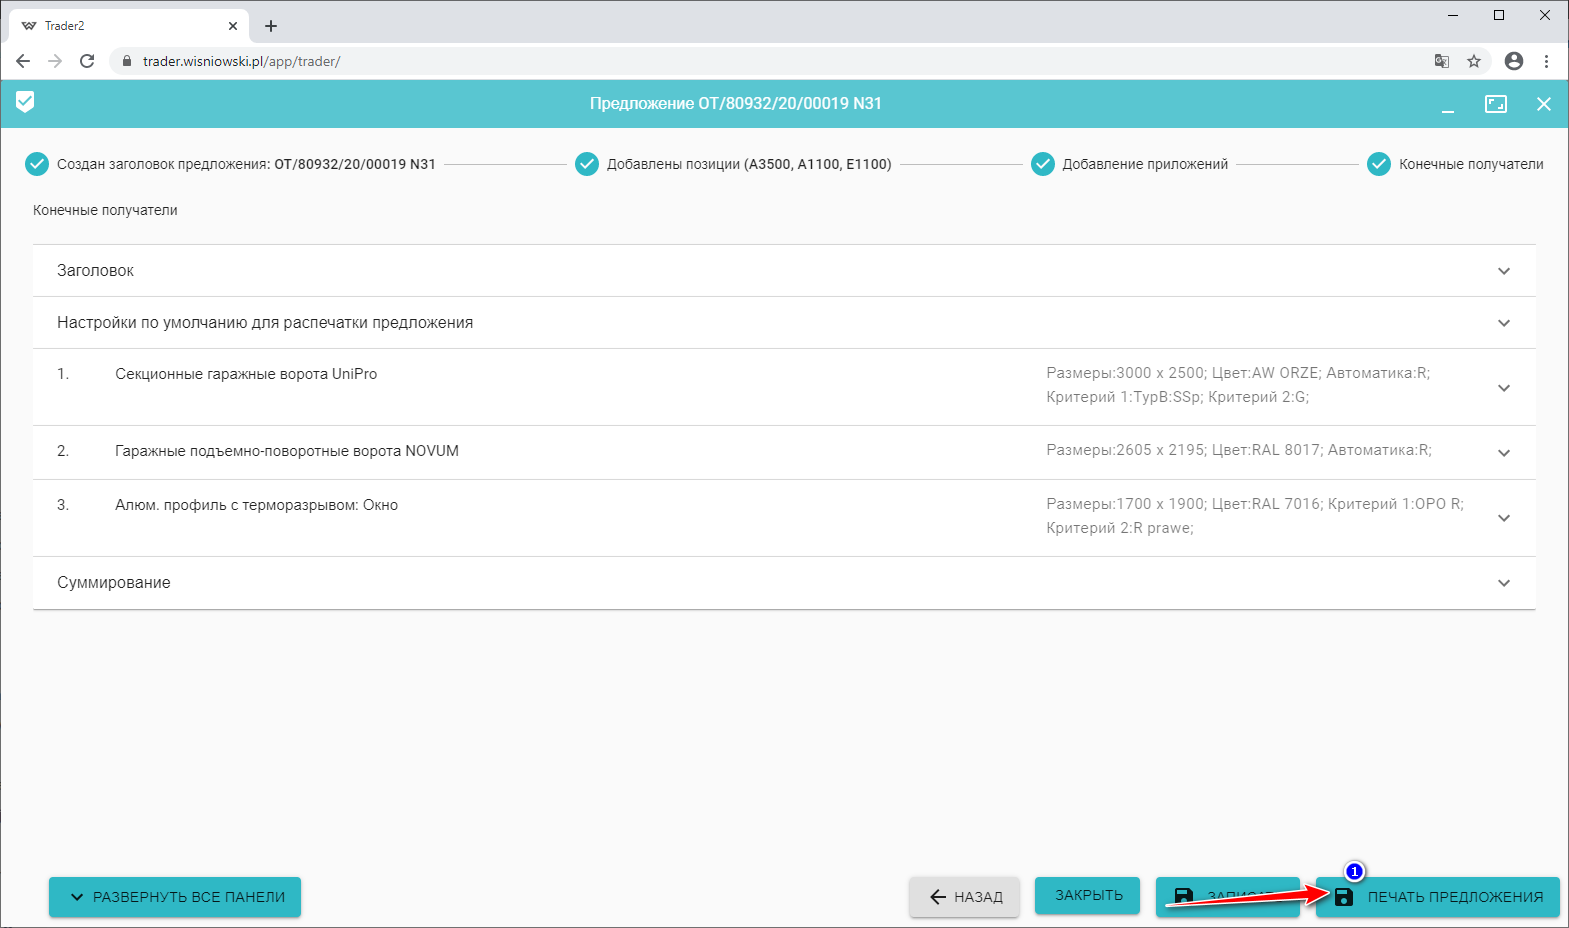Bookmark page with the star icon
The image size is (1569, 928).
tap(1474, 61)
